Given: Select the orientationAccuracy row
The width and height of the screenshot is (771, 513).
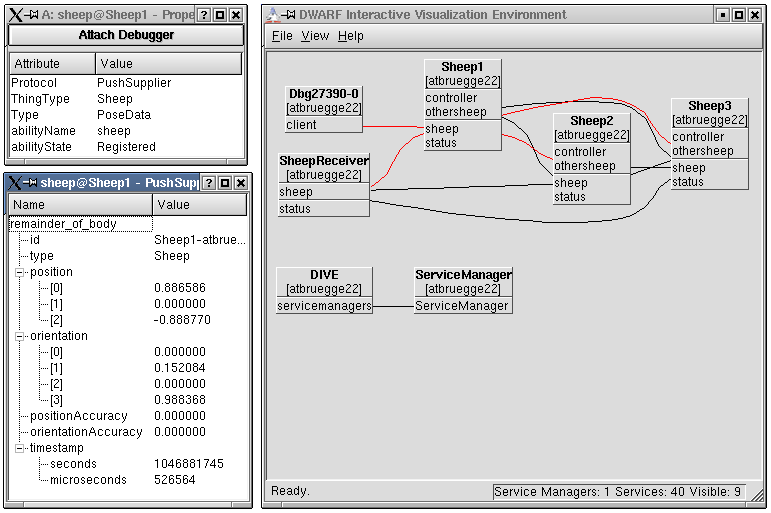Looking at the screenshot, I should pyautogui.click(x=128, y=432).
